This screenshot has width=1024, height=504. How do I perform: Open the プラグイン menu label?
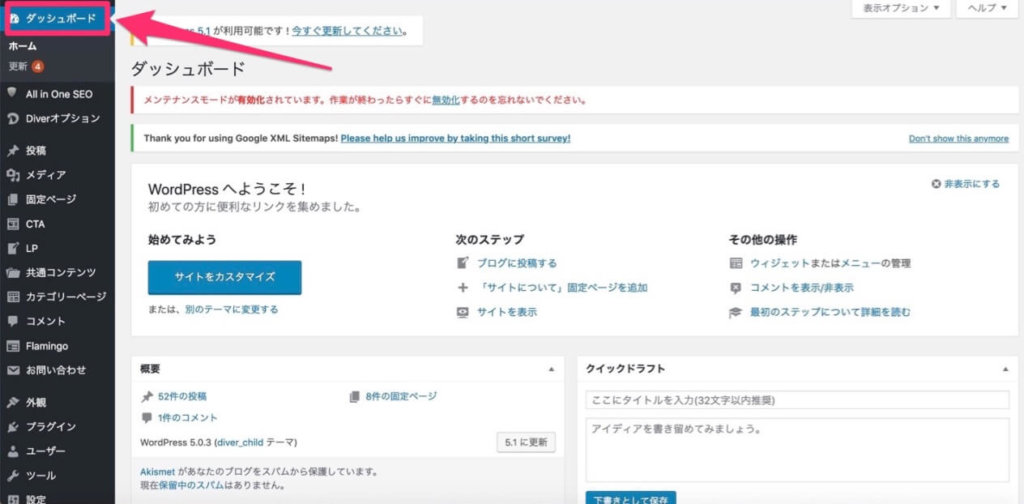(51, 427)
